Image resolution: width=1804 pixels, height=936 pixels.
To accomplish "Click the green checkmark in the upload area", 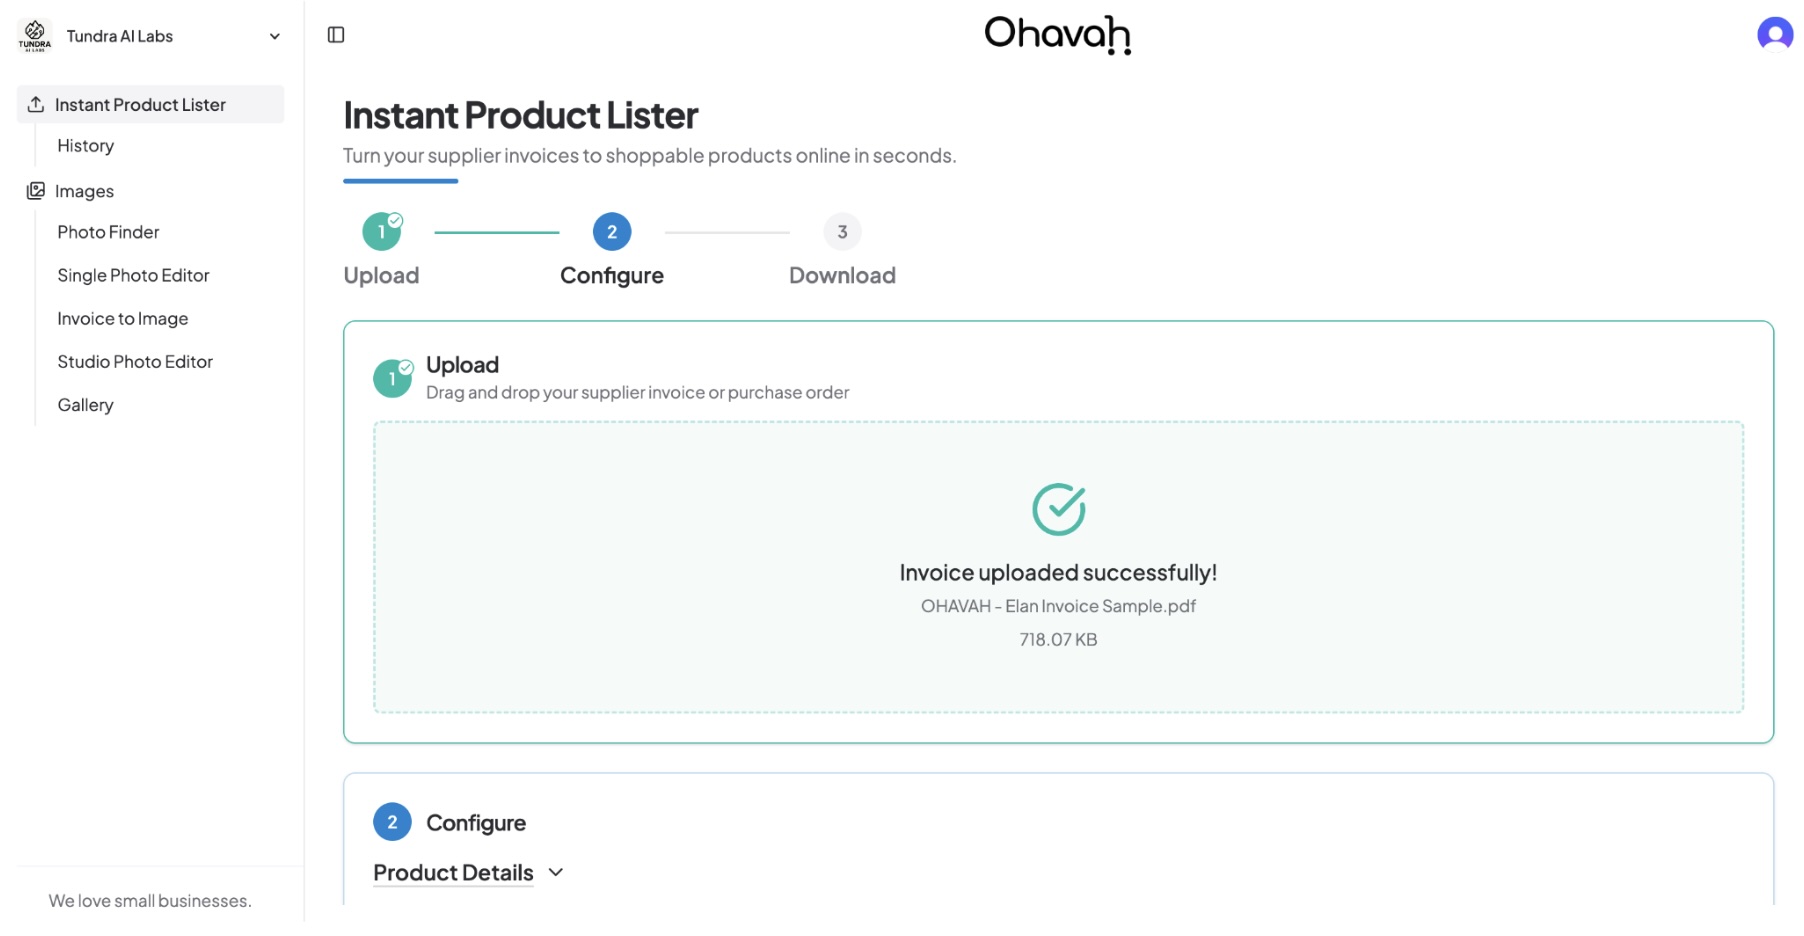I will pyautogui.click(x=1058, y=508).
